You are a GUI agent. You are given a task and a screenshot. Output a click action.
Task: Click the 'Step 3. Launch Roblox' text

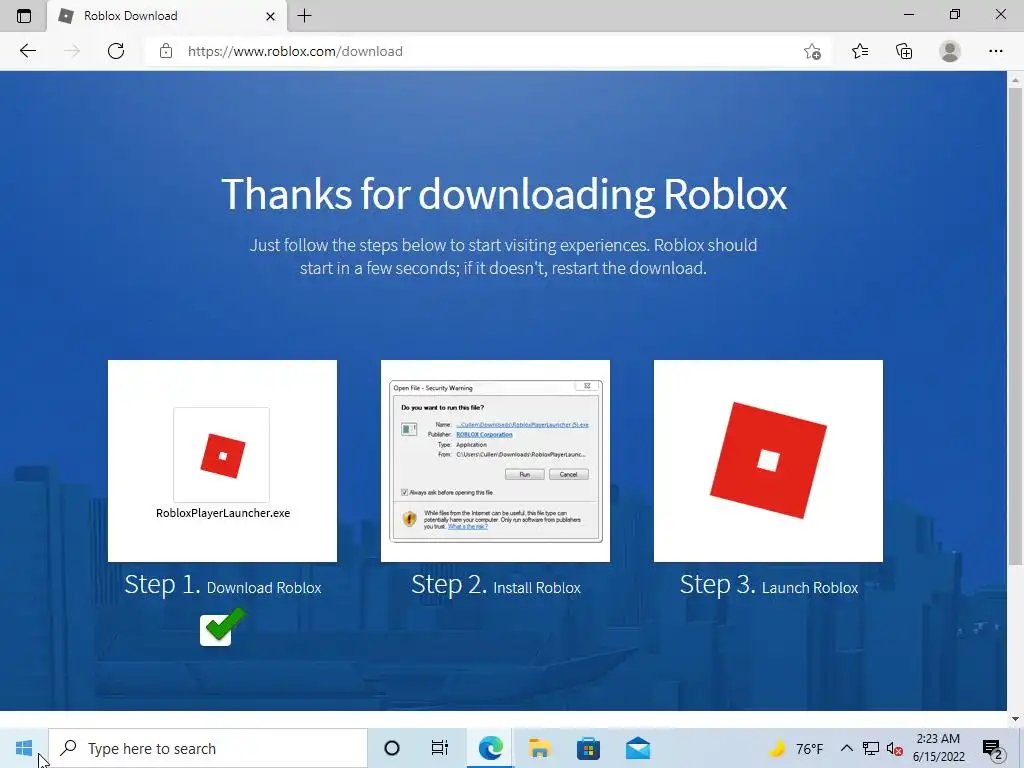(769, 585)
